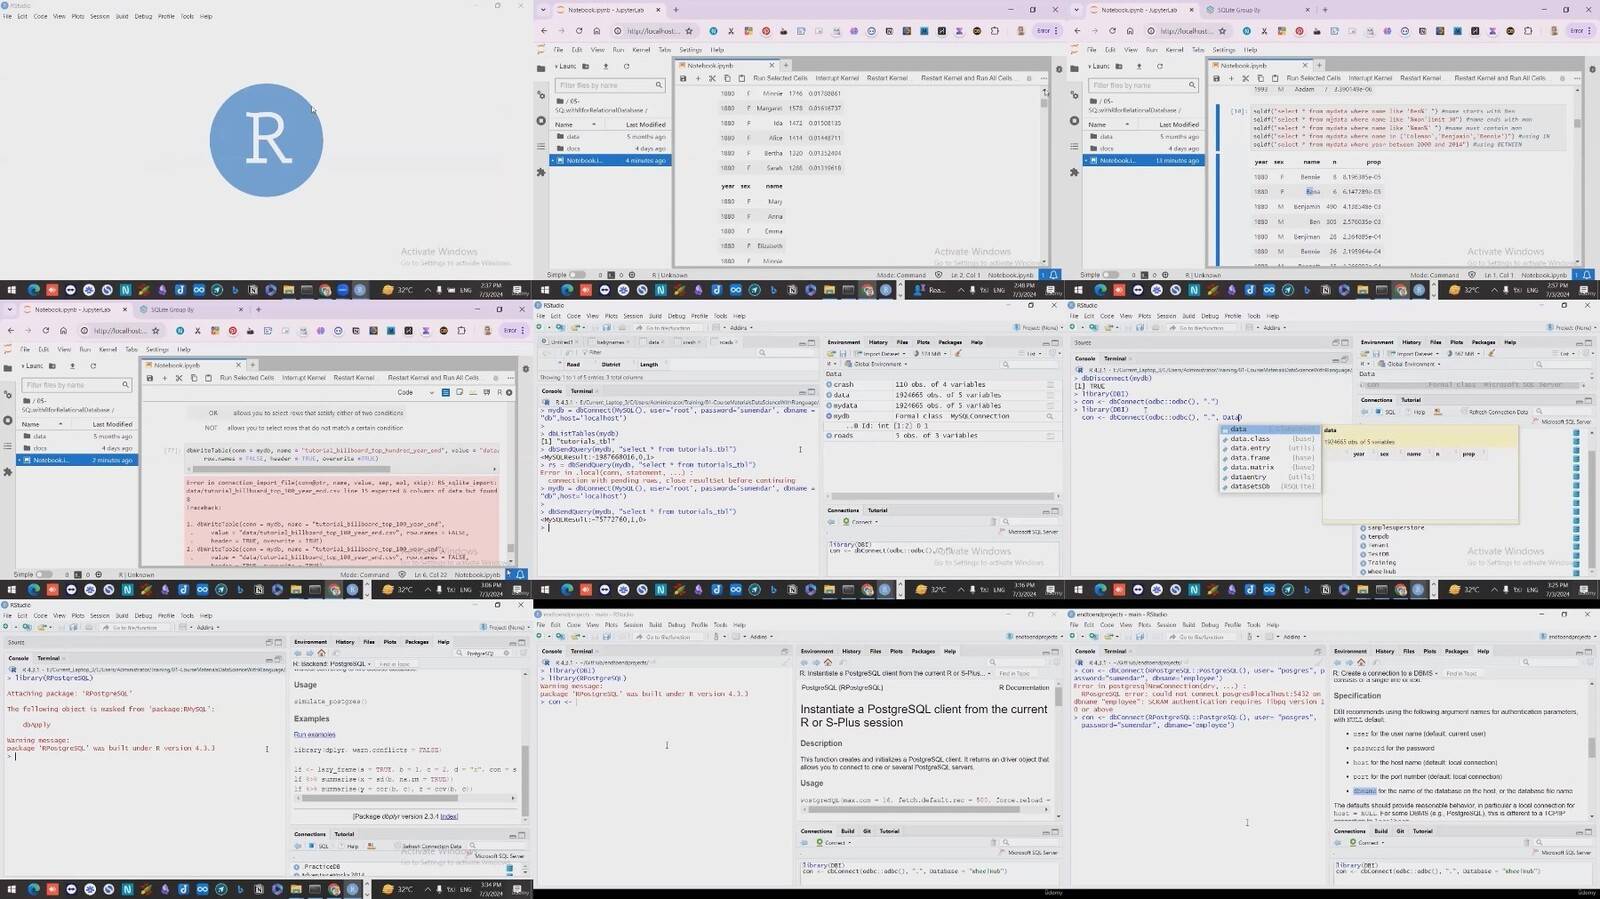Toggle Simple mode in JupyterLab showing "4 minutes ago"

577,275
